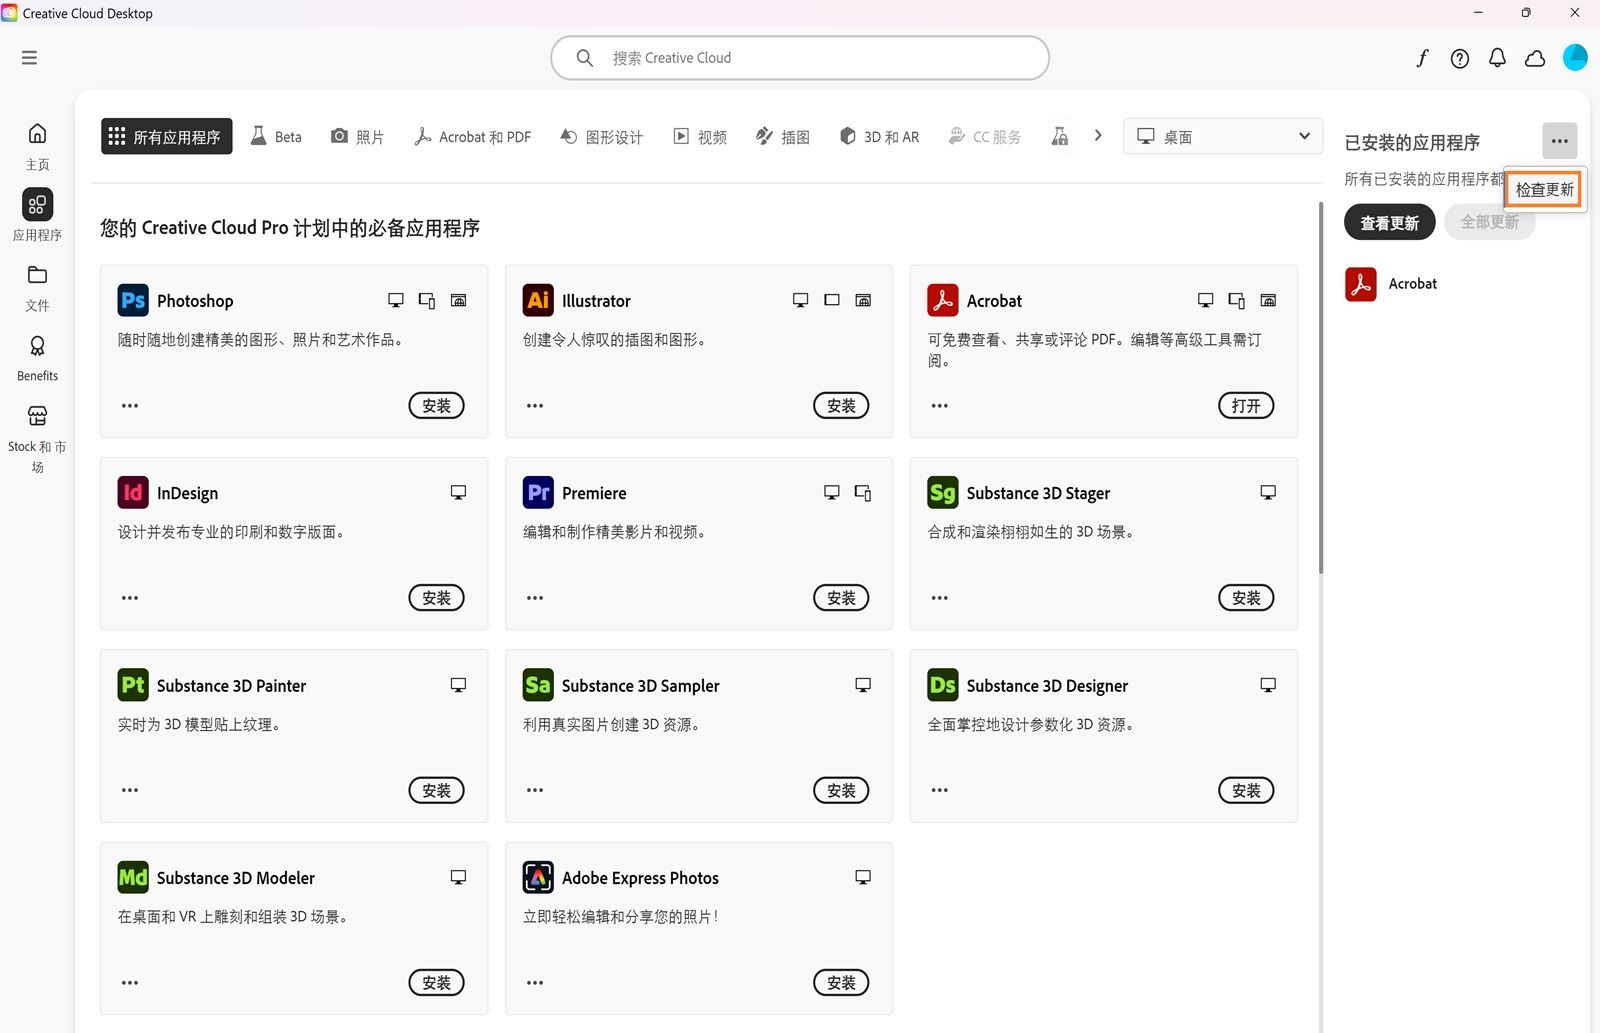Click 打开 to launch Acrobat
Image resolution: width=1600 pixels, height=1033 pixels.
[x=1245, y=405]
